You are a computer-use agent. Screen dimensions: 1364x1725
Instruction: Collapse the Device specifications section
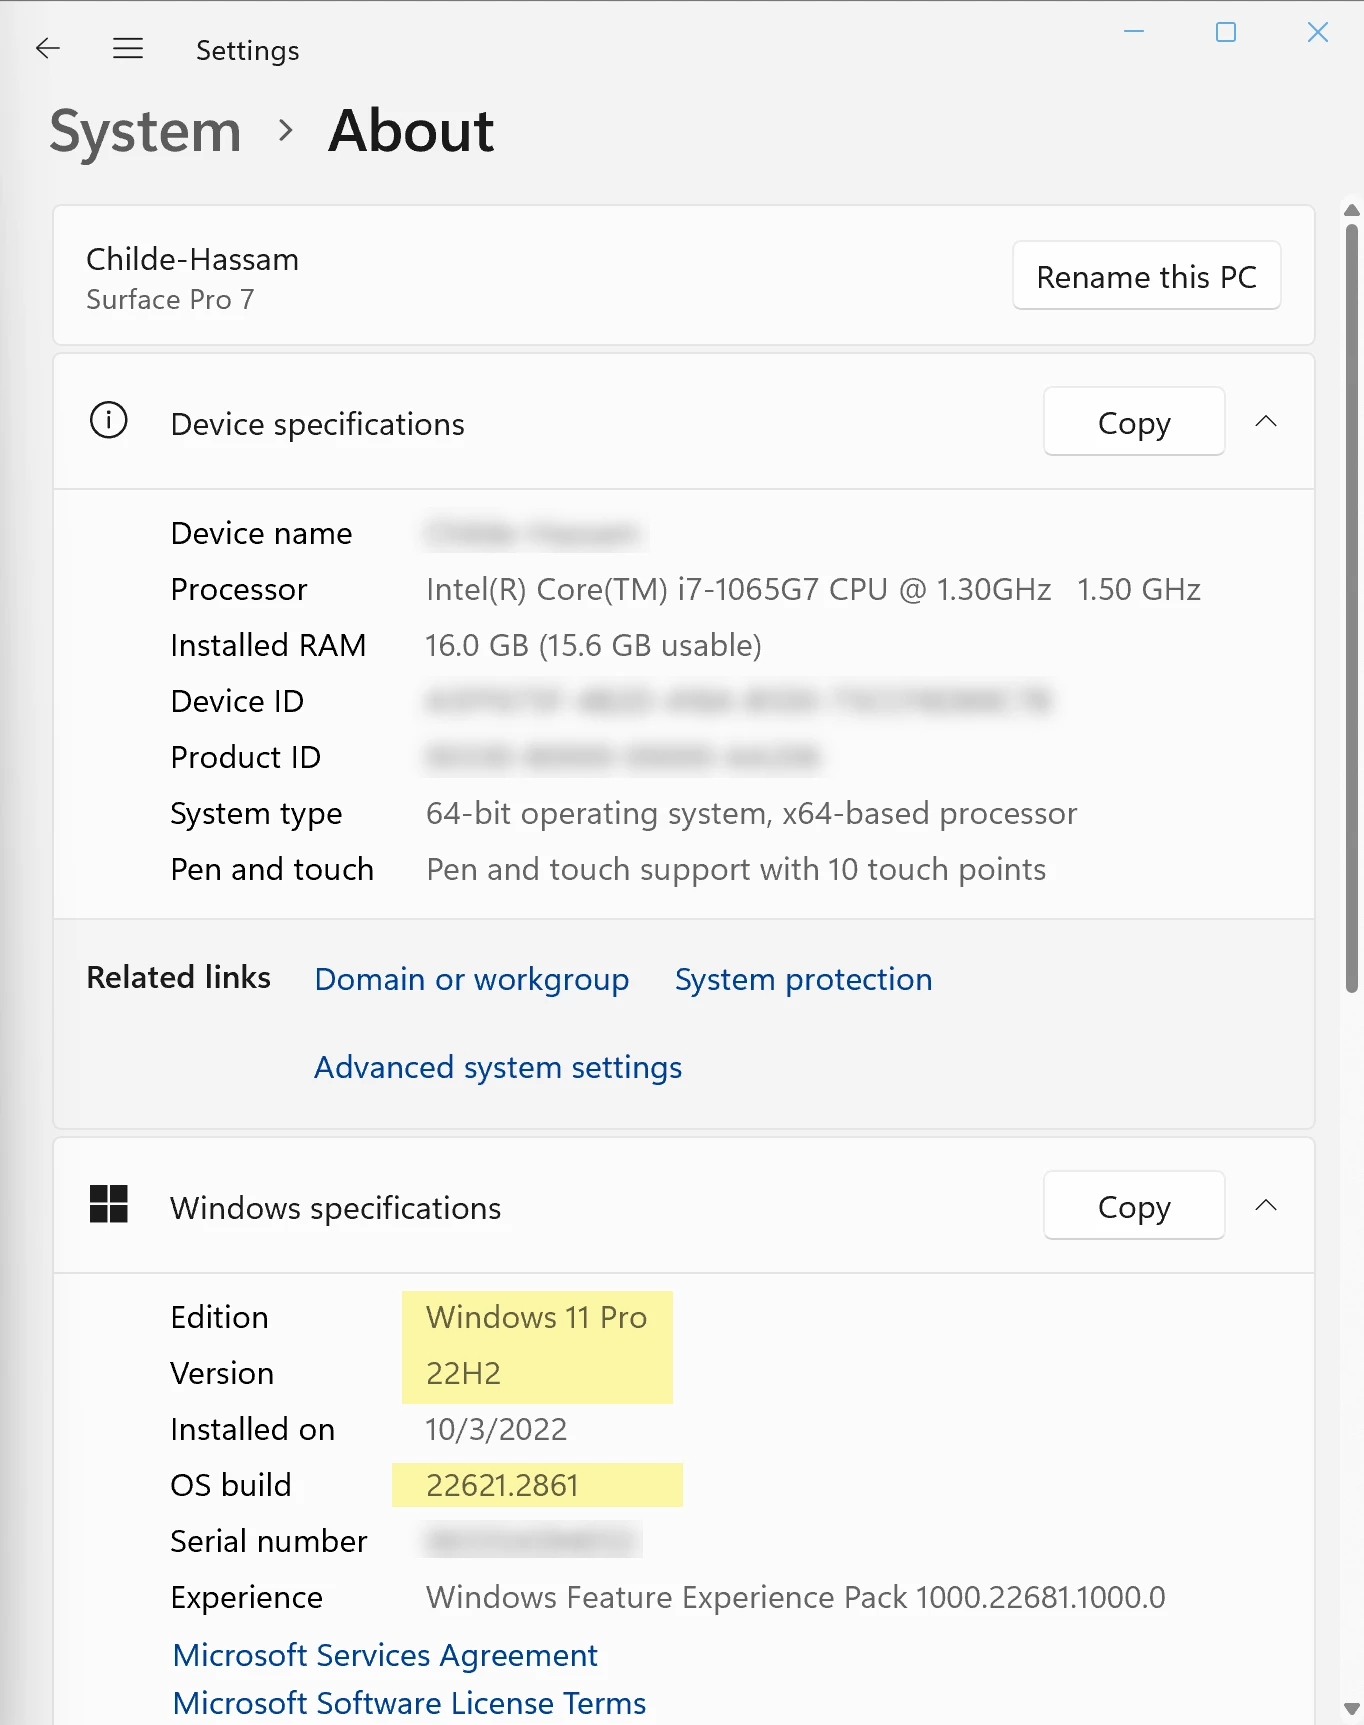click(1266, 421)
